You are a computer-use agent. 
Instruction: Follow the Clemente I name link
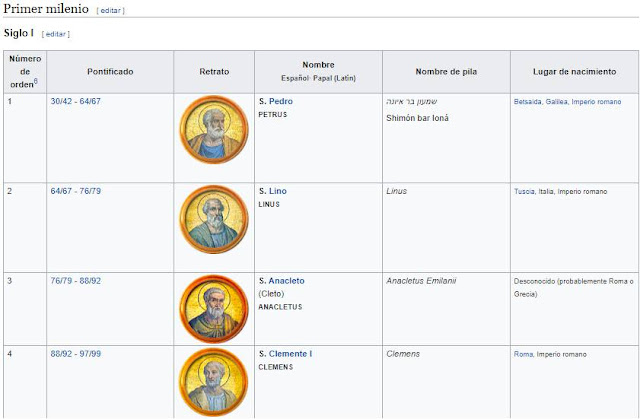point(290,354)
